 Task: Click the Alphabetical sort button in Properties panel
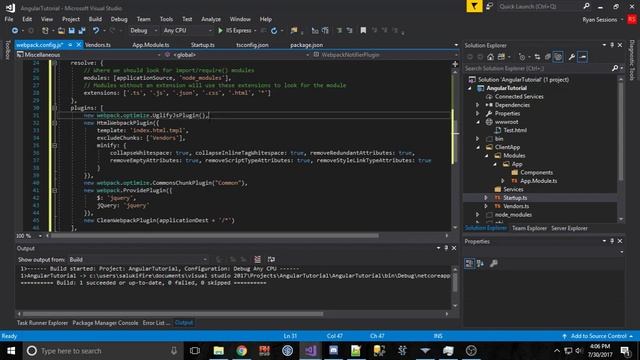[x=480, y=264]
